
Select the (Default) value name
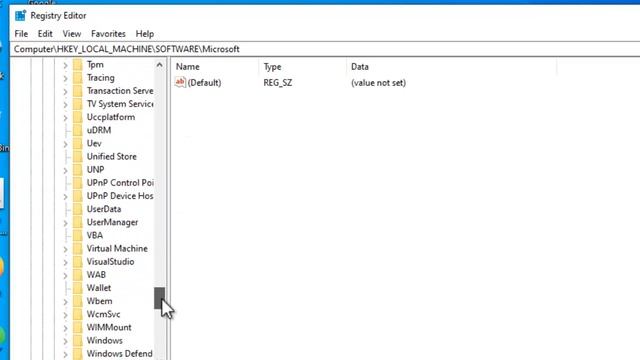coord(204,83)
